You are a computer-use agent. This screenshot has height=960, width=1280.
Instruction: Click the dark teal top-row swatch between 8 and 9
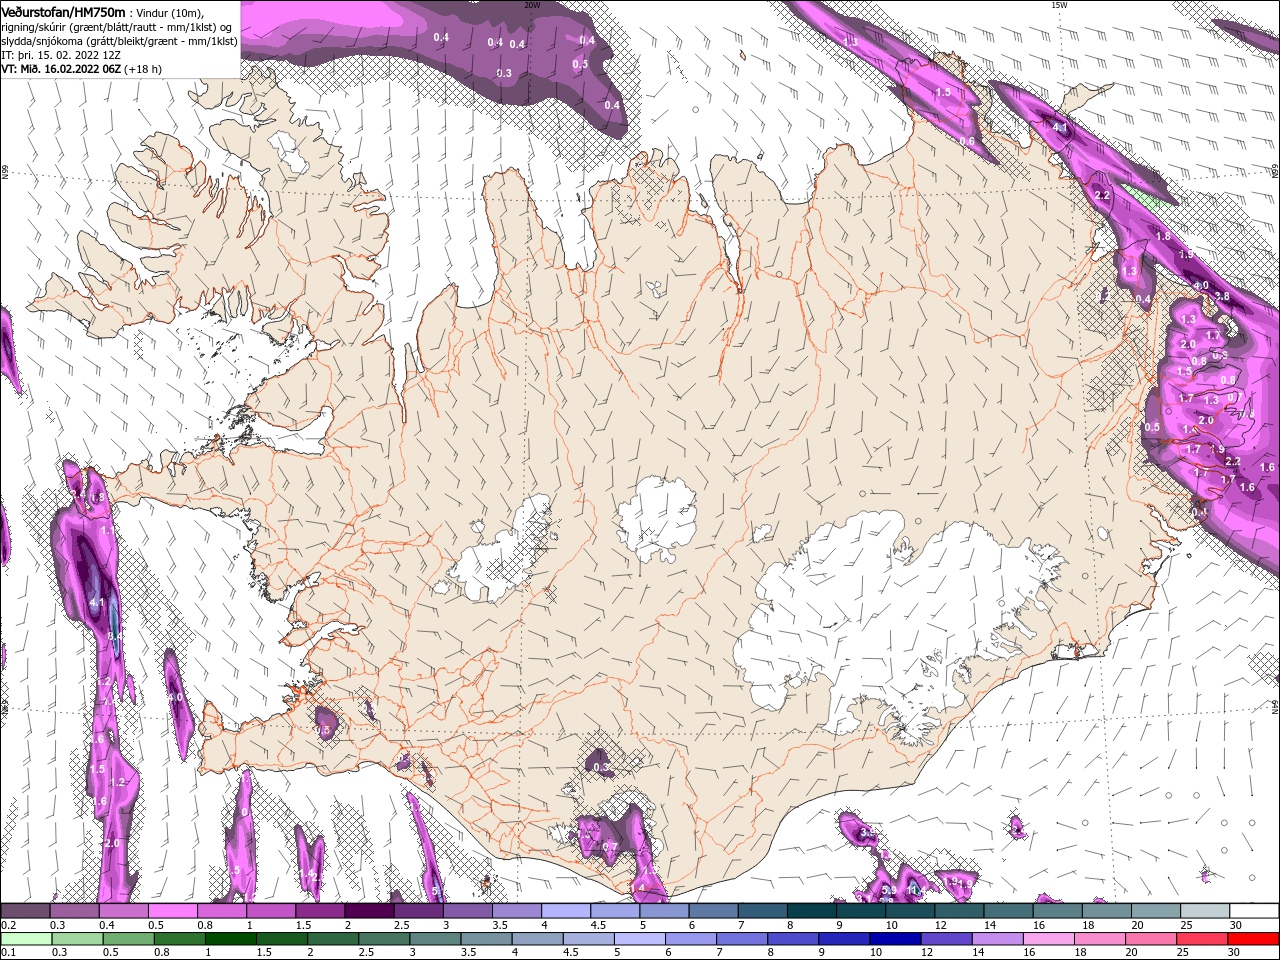tap(812, 911)
